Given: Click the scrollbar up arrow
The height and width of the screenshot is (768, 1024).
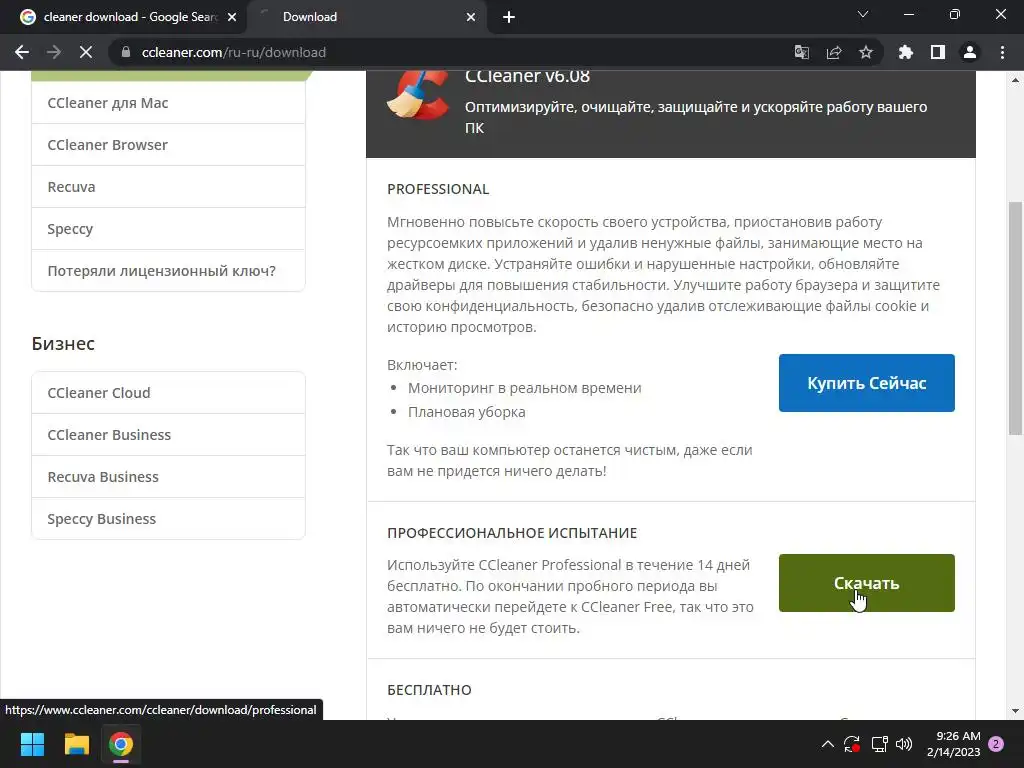Looking at the screenshot, I should [1015, 80].
